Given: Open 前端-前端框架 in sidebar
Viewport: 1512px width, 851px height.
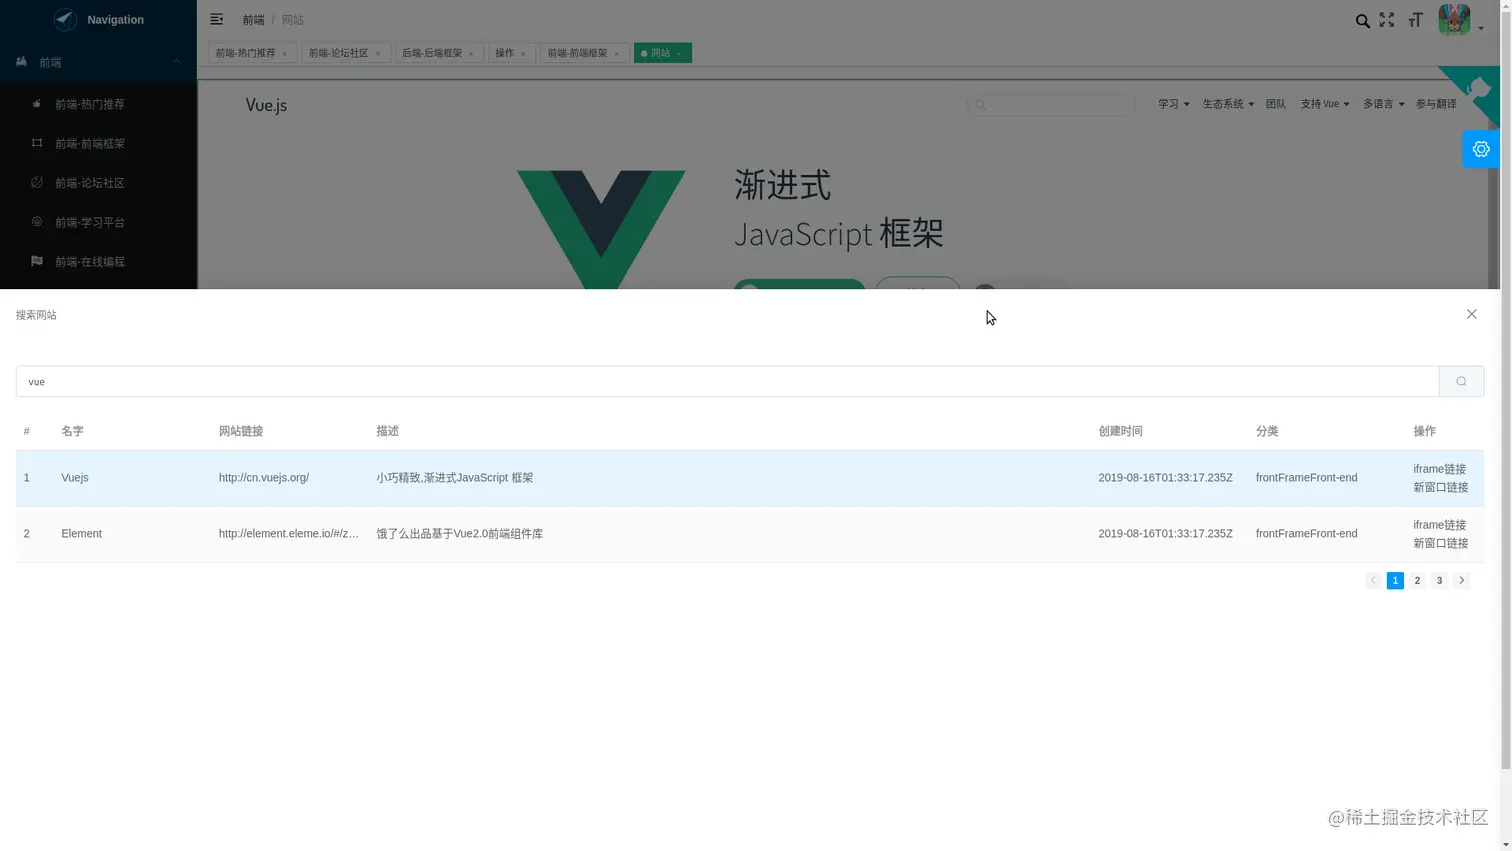Looking at the screenshot, I should point(98,143).
